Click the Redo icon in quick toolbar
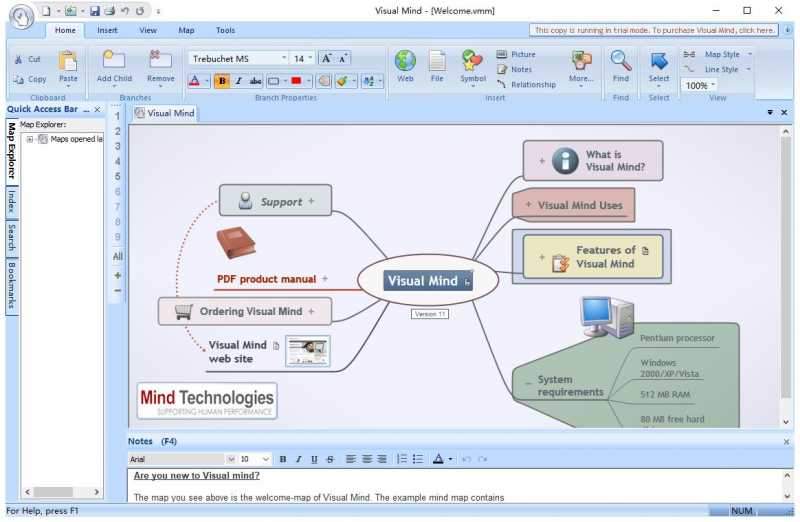The width and height of the screenshot is (800, 522). point(140,11)
